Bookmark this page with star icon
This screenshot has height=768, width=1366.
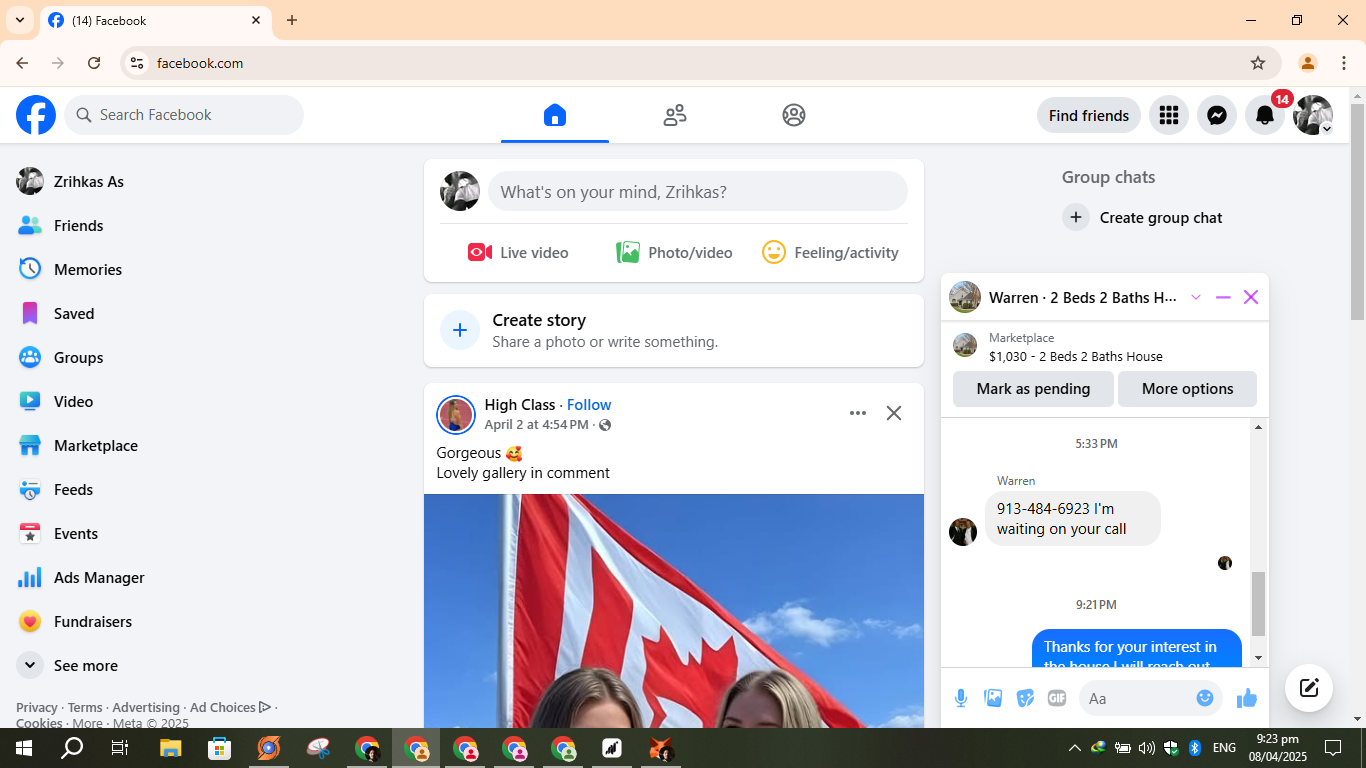pyautogui.click(x=1258, y=63)
